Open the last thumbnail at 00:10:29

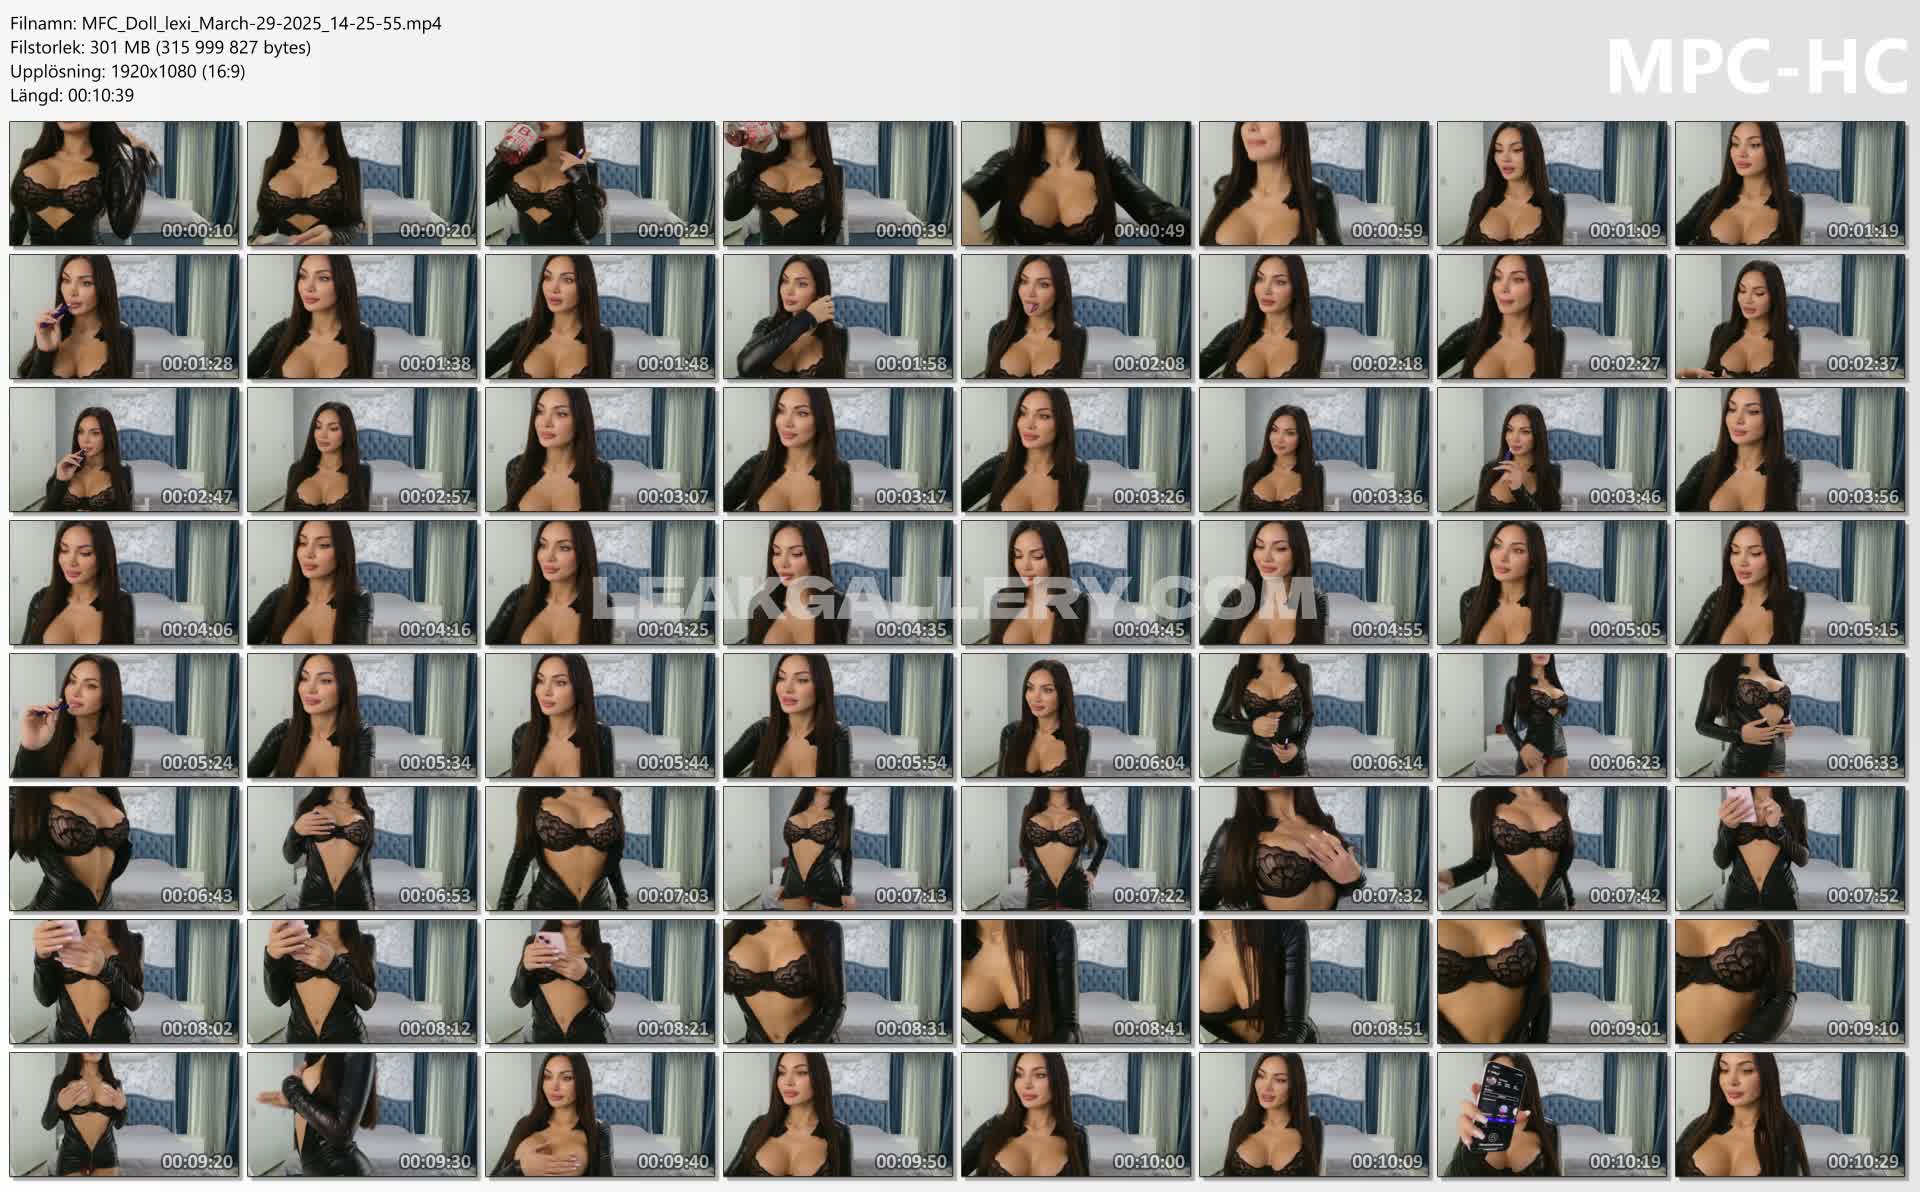pos(1790,1114)
